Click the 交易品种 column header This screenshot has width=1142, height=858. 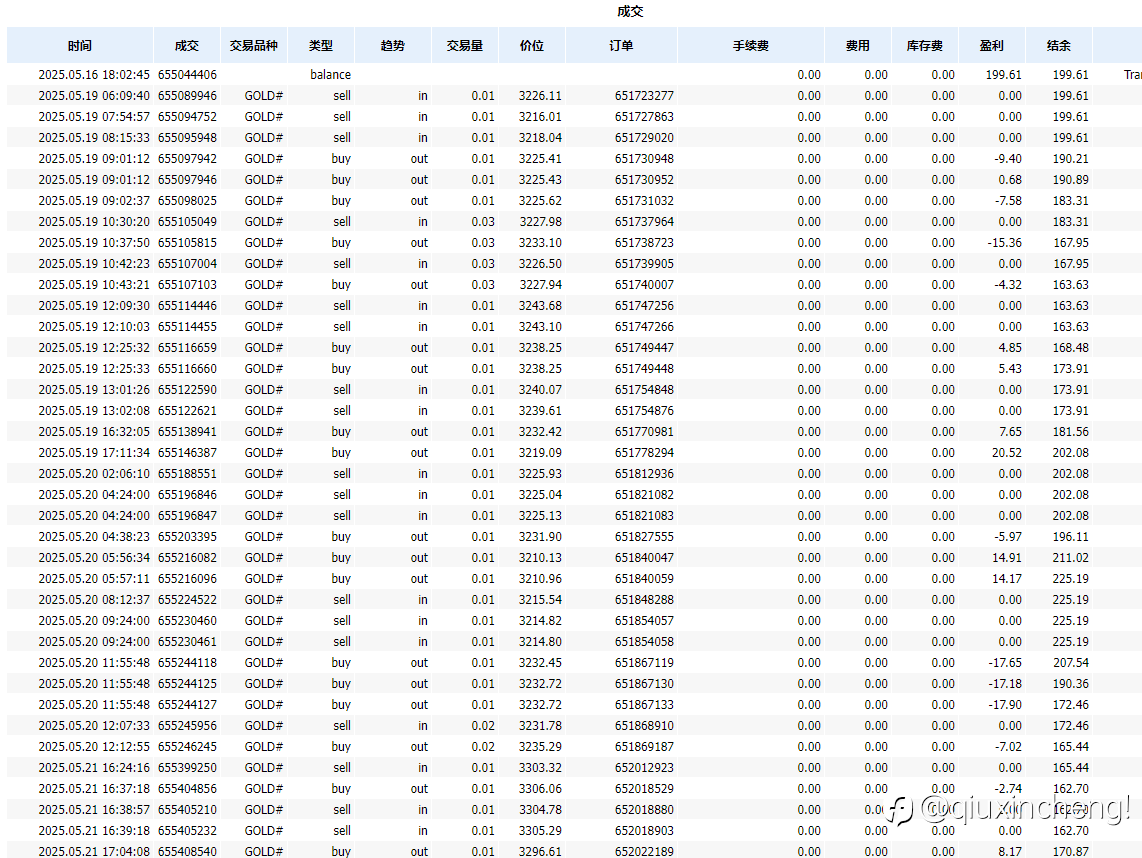point(253,45)
